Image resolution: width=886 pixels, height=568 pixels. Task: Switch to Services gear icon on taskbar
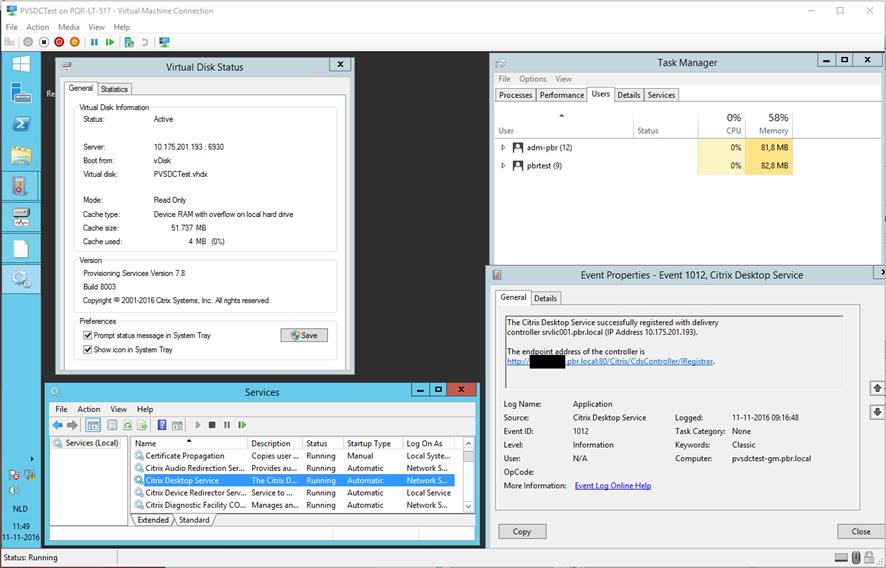pyautogui.click(x=21, y=279)
